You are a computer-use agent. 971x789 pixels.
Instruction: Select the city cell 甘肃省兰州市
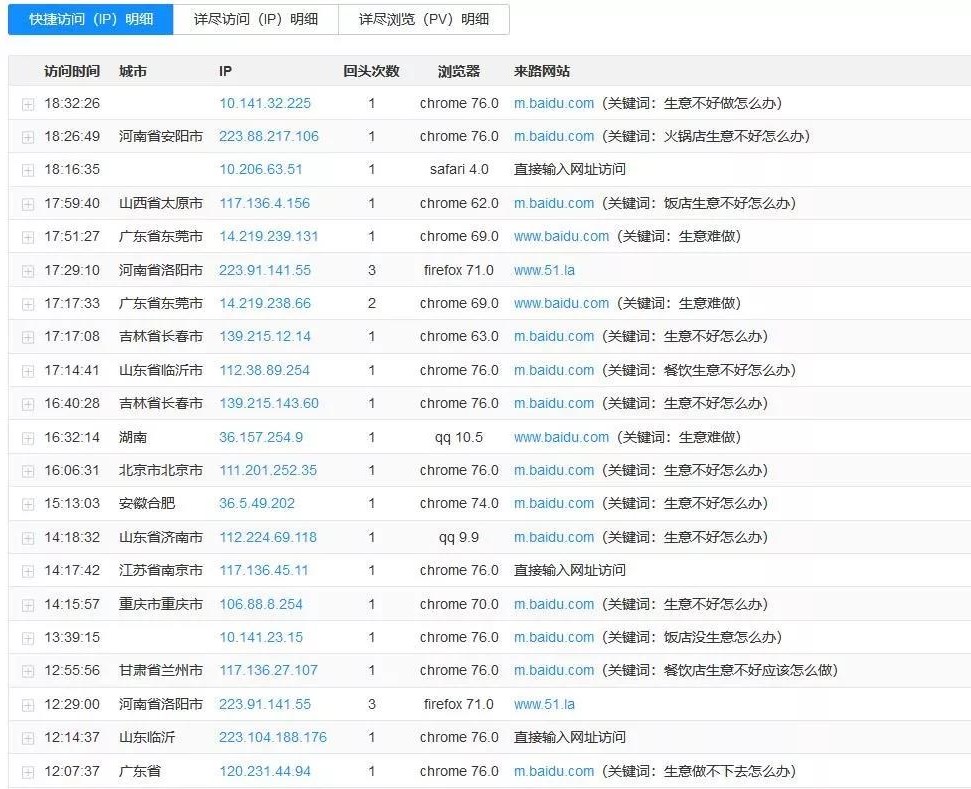click(x=161, y=670)
